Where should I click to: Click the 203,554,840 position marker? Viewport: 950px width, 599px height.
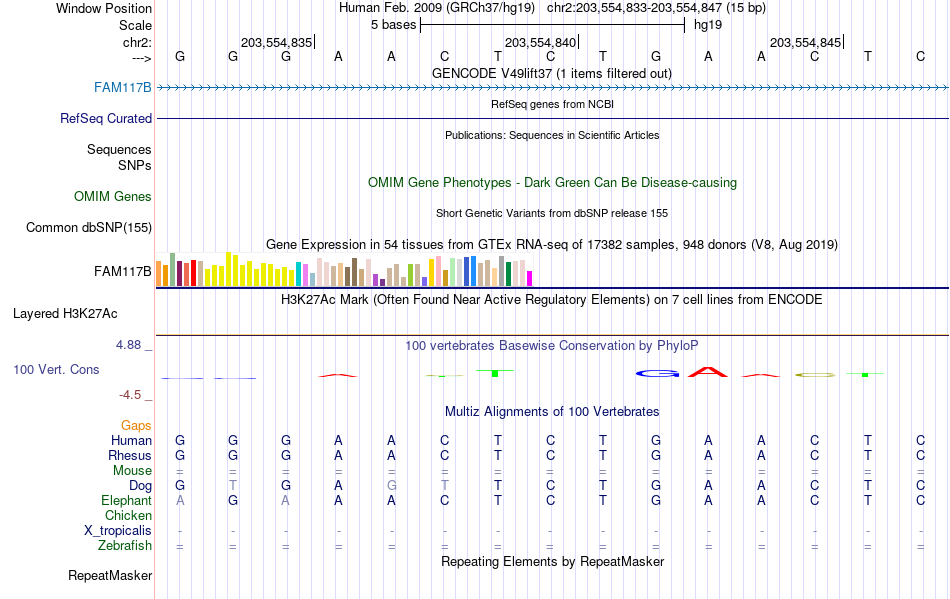coord(541,42)
